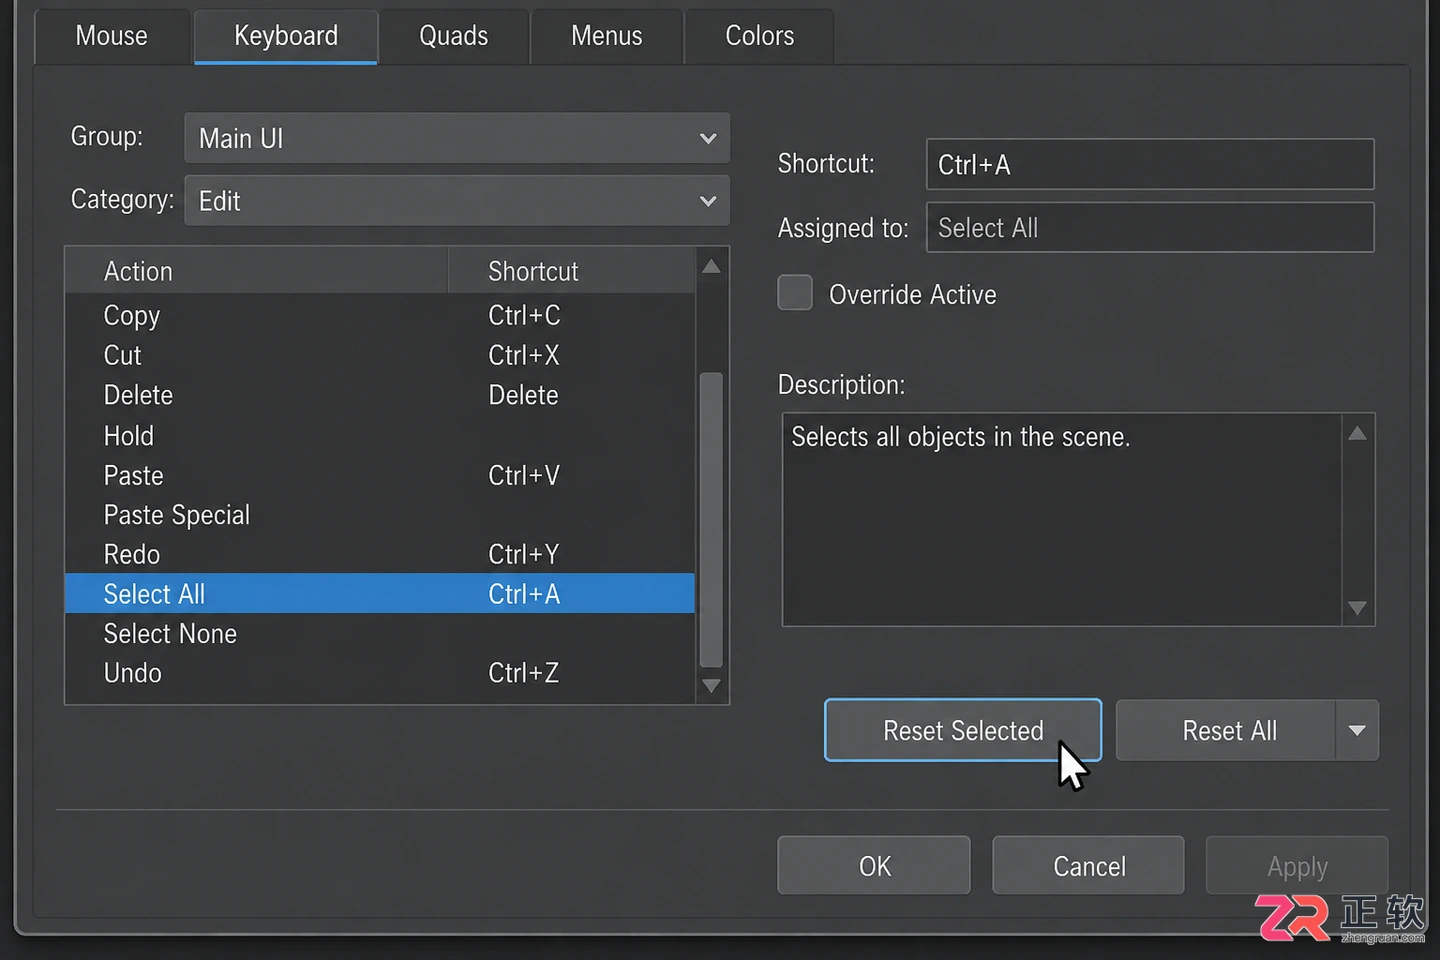Select the Copy action row
The height and width of the screenshot is (960, 1440).
point(380,315)
